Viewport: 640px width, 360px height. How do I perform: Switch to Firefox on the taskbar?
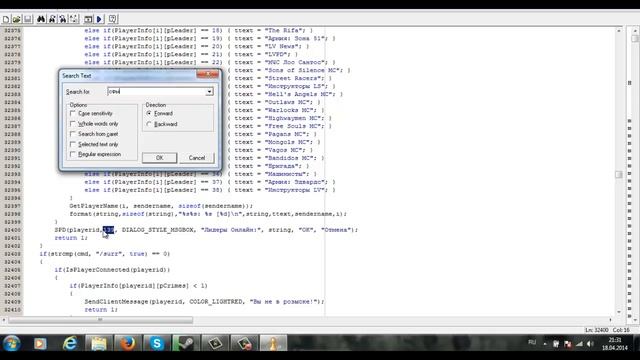(x=127, y=344)
